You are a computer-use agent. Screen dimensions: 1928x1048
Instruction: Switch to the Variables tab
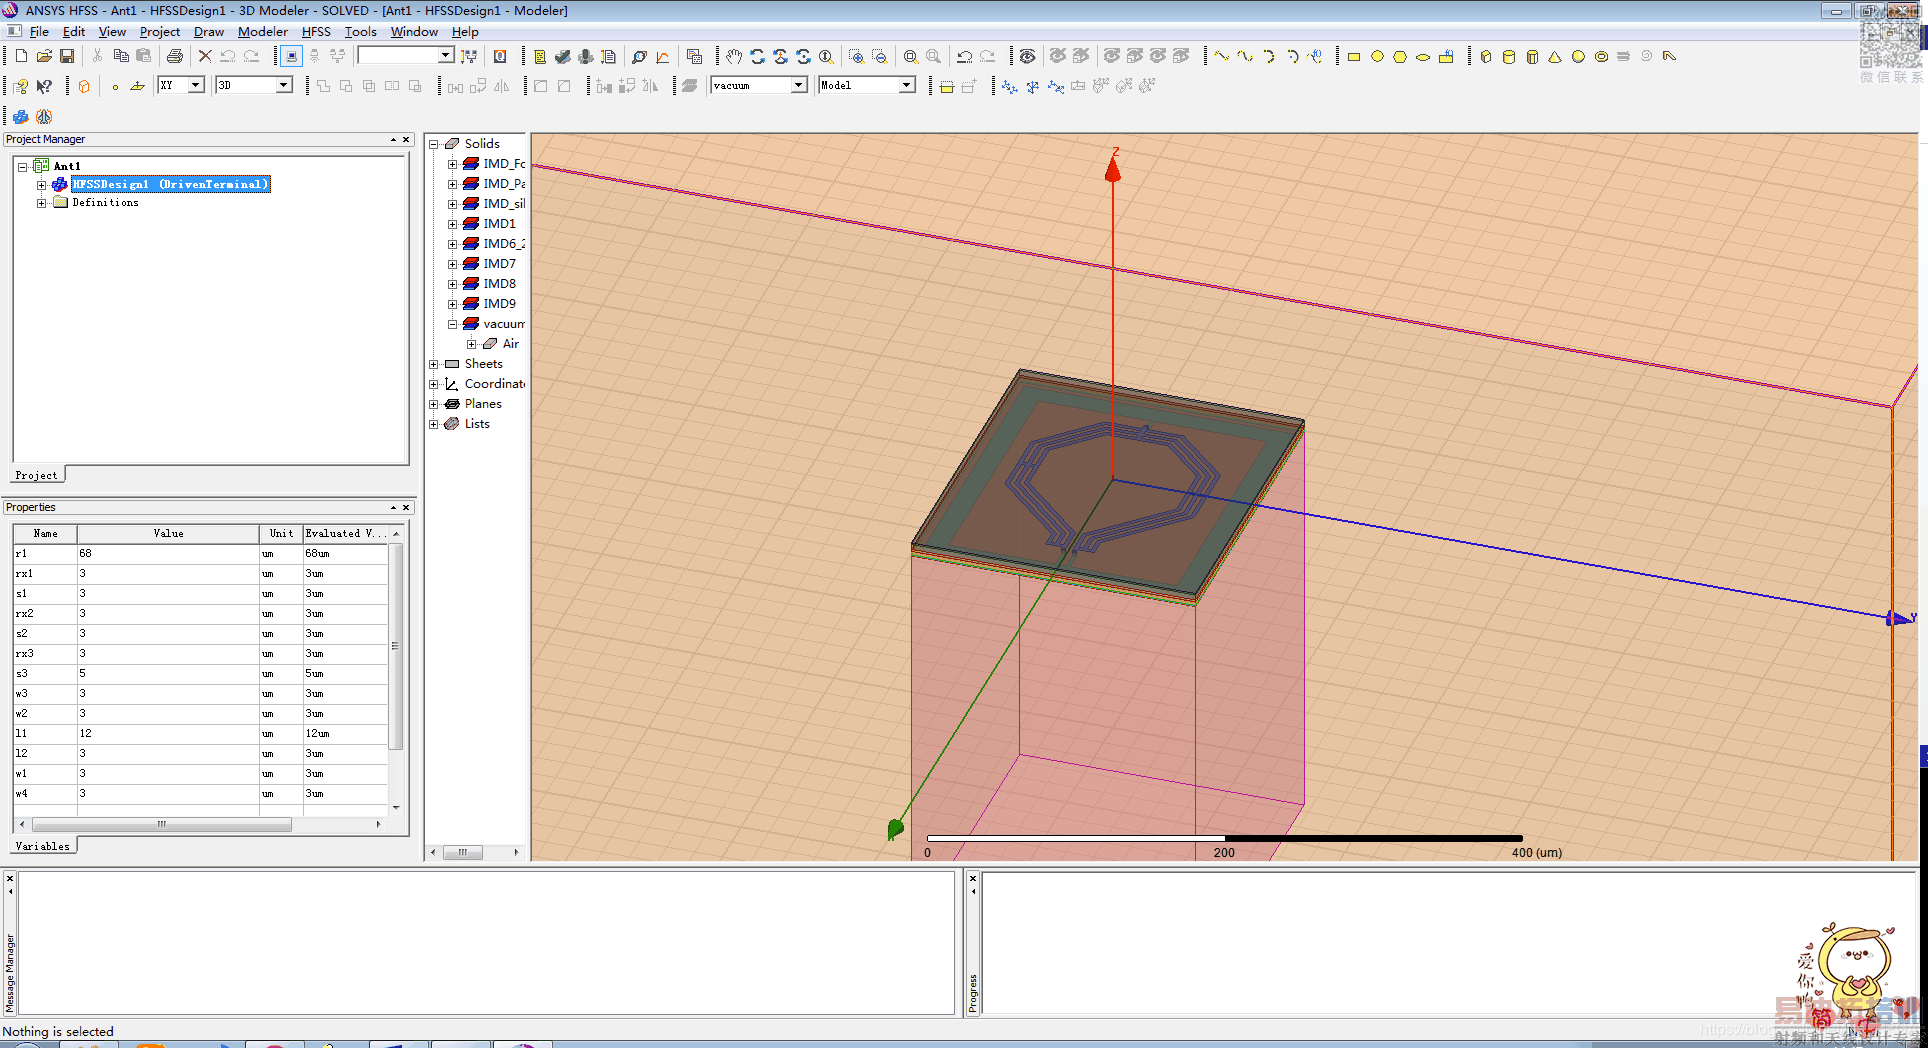point(43,846)
